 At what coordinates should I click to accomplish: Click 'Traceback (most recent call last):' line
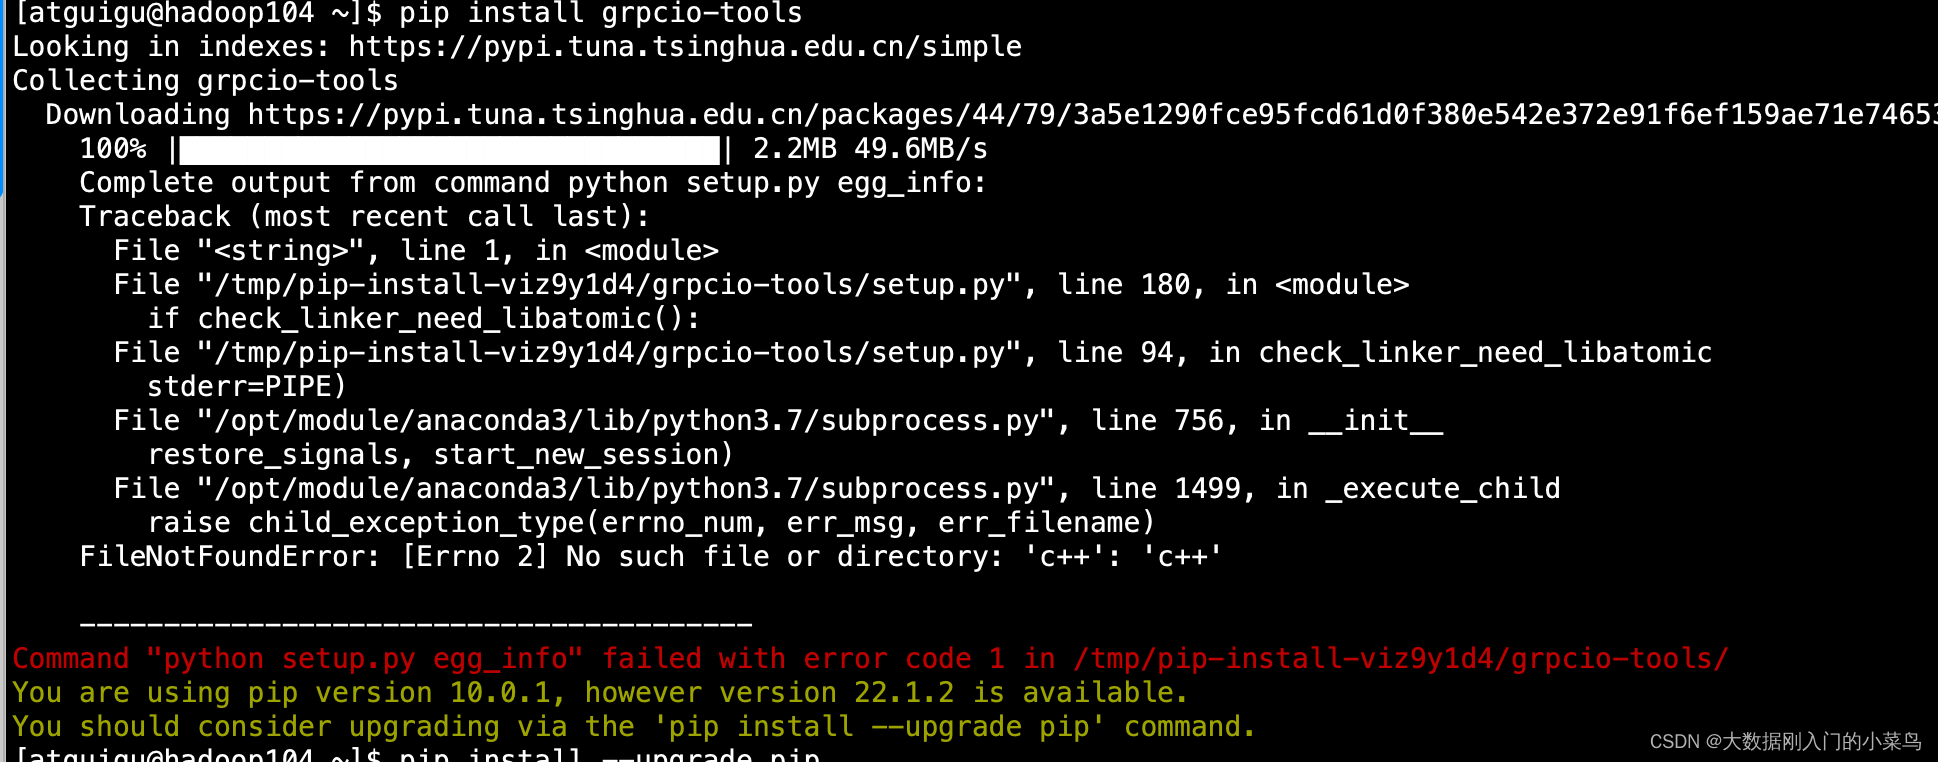pyautogui.click(x=364, y=217)
